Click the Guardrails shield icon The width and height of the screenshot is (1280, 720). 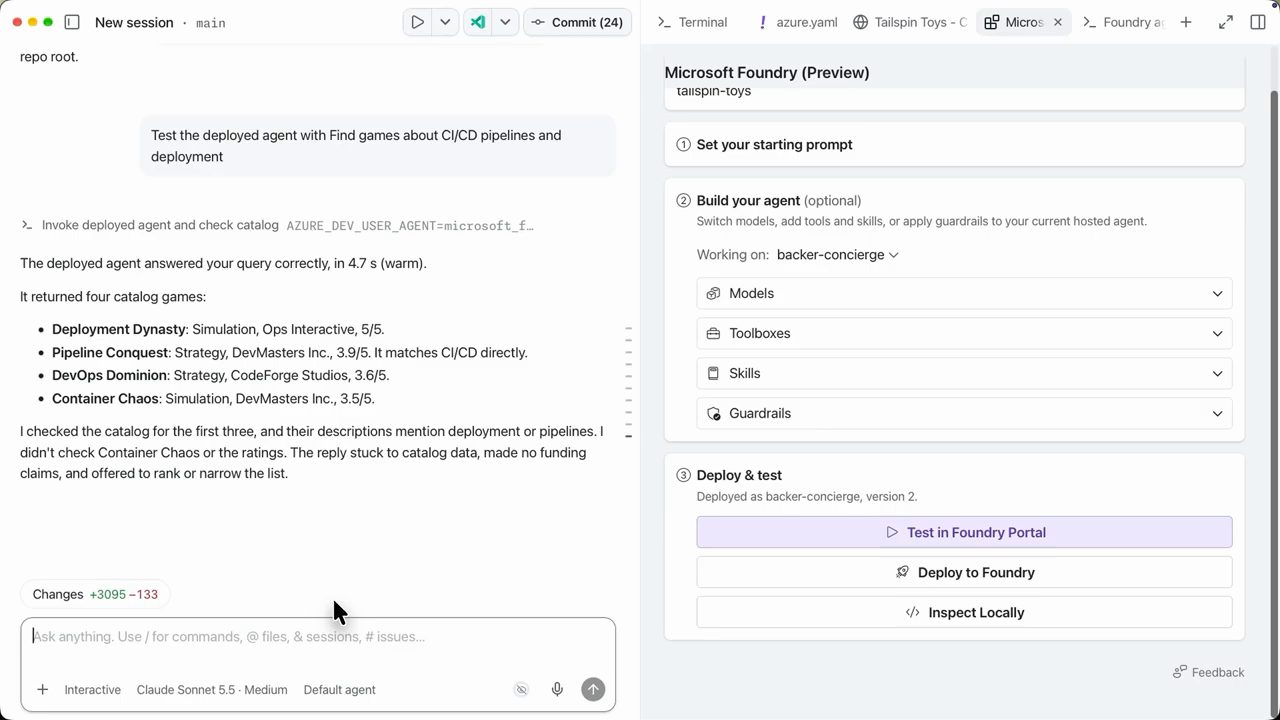click(x=713, y=413)
